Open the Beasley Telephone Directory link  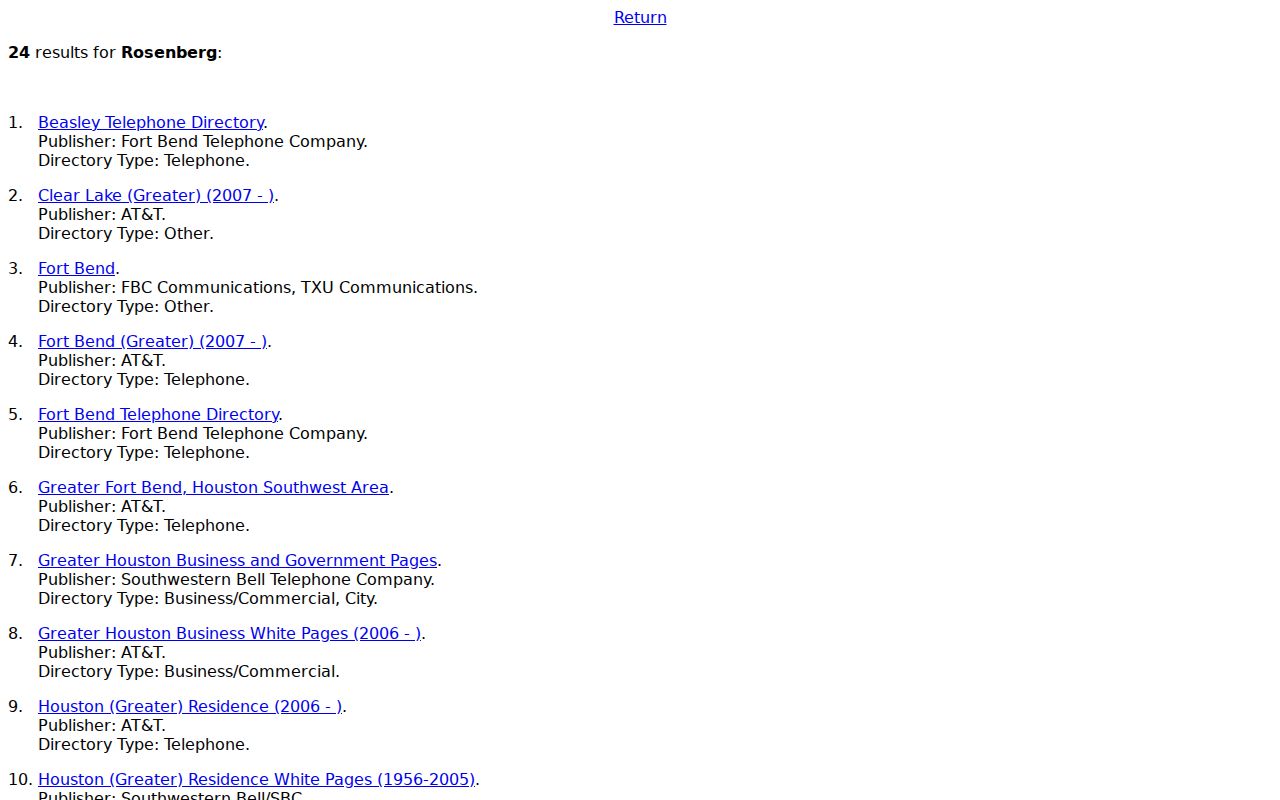[151, 122]
